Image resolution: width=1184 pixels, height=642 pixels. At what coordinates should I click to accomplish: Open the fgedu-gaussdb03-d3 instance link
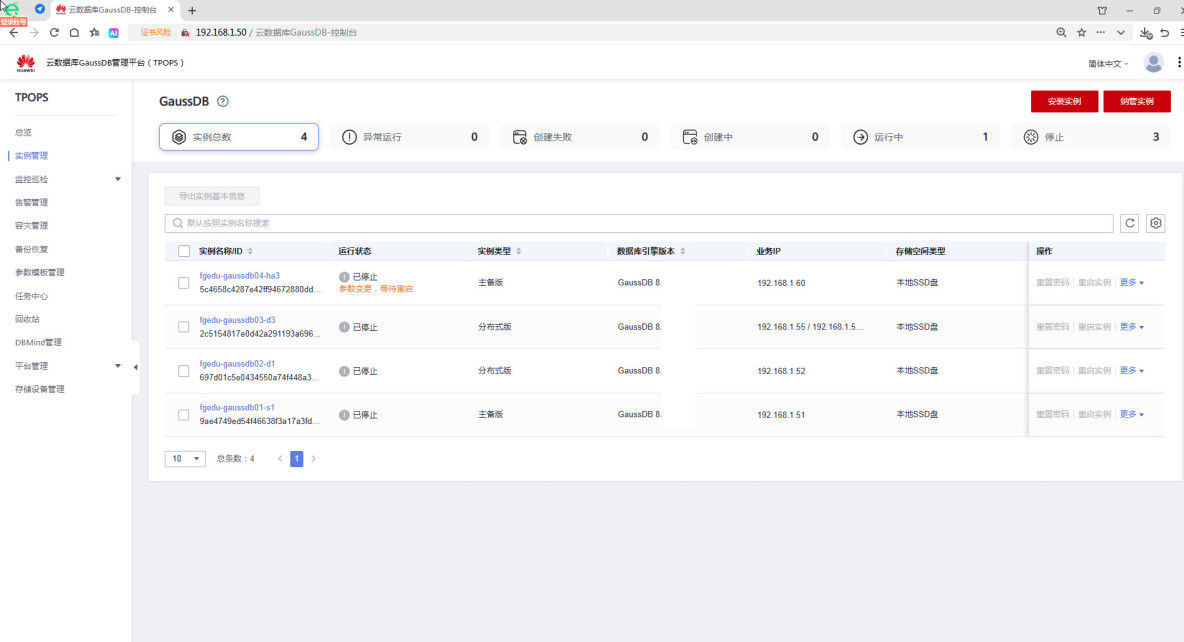coord(237,320)
